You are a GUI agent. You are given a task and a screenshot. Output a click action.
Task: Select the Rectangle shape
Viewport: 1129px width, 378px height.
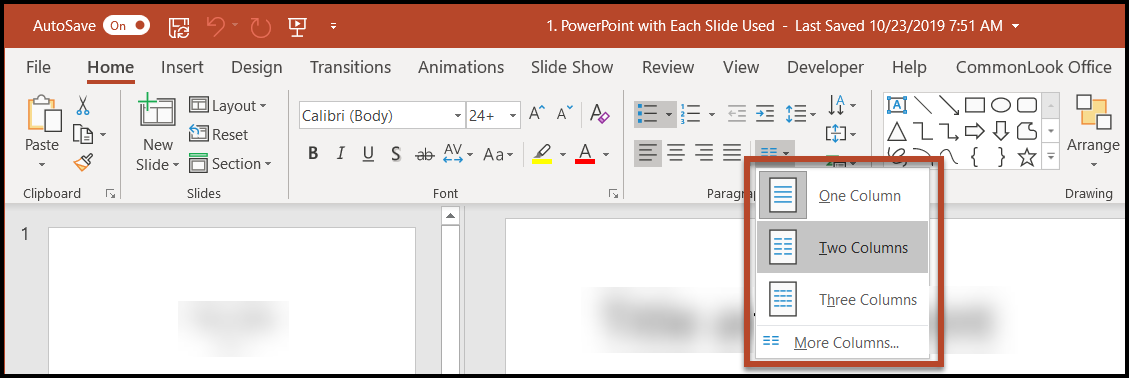pyautogui.click(x=975, y=106)
